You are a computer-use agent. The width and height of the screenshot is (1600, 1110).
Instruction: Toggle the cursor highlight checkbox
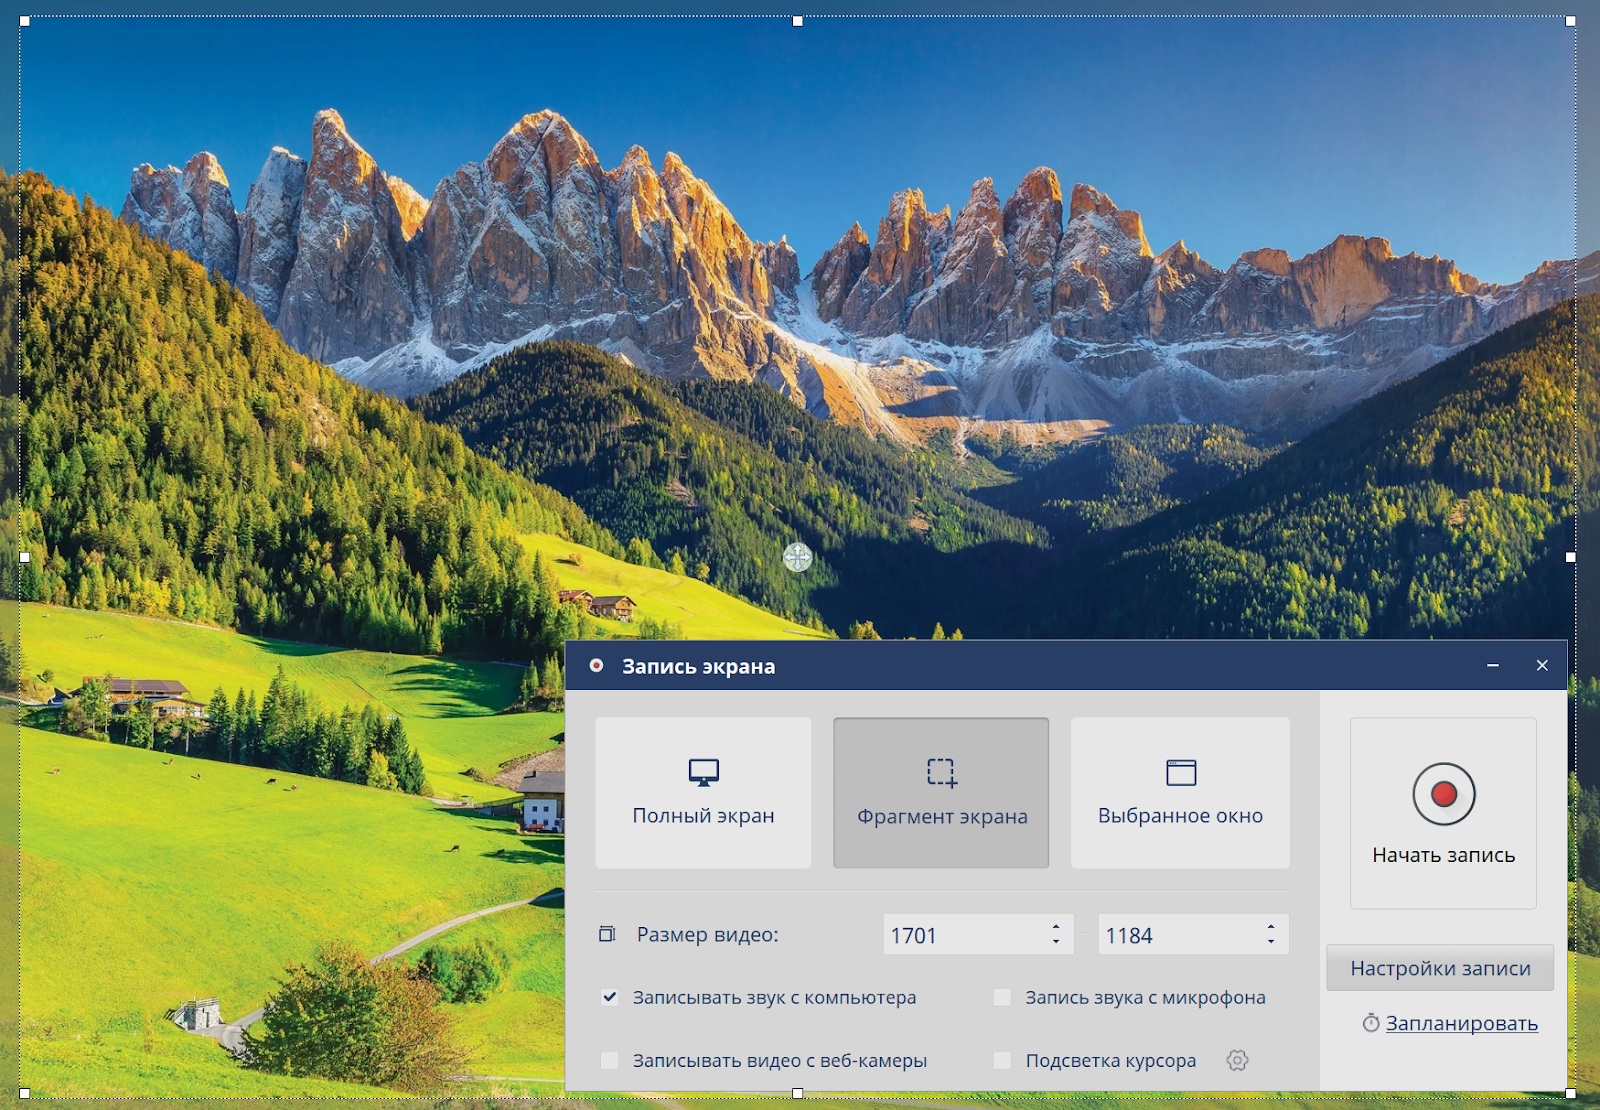pos(1002,1060)
